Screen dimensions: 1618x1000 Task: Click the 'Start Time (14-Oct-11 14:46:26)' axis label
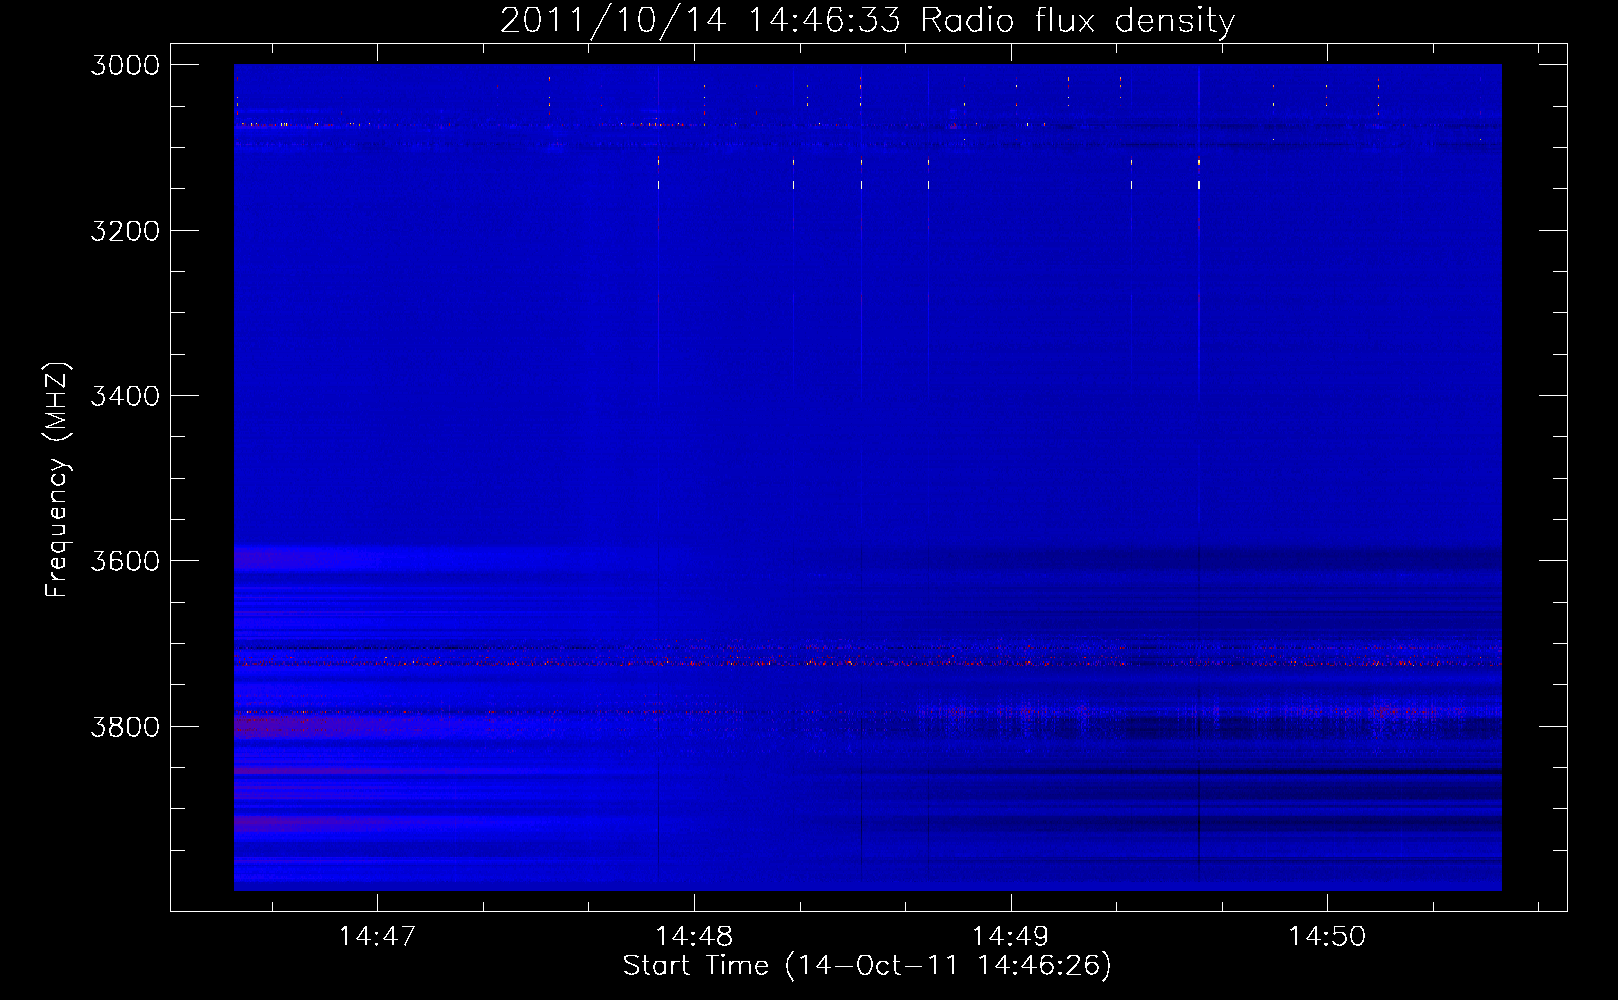point(867,966)
